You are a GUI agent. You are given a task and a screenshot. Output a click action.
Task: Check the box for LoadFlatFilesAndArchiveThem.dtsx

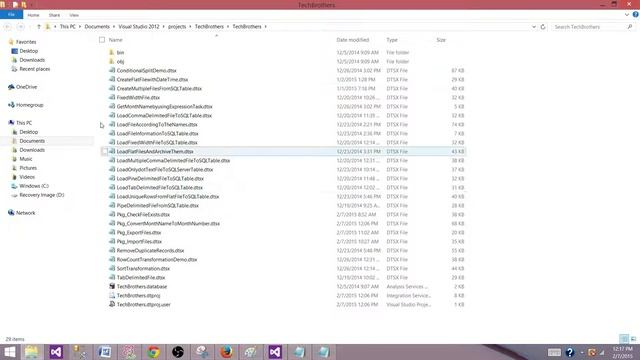click(x=104, y=151)
